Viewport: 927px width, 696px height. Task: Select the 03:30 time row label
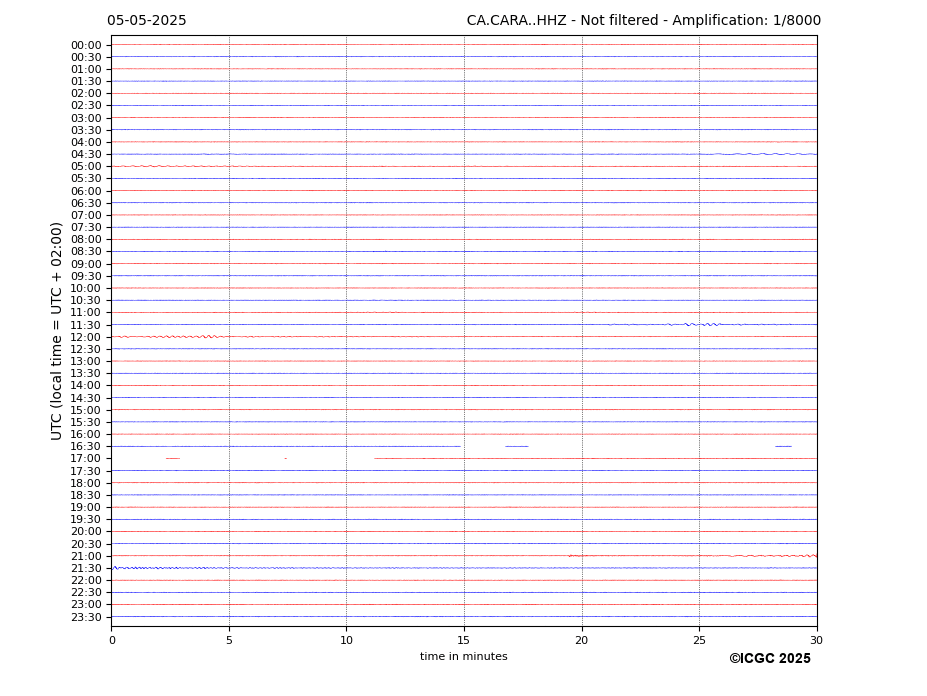click(x=86, y=130)
